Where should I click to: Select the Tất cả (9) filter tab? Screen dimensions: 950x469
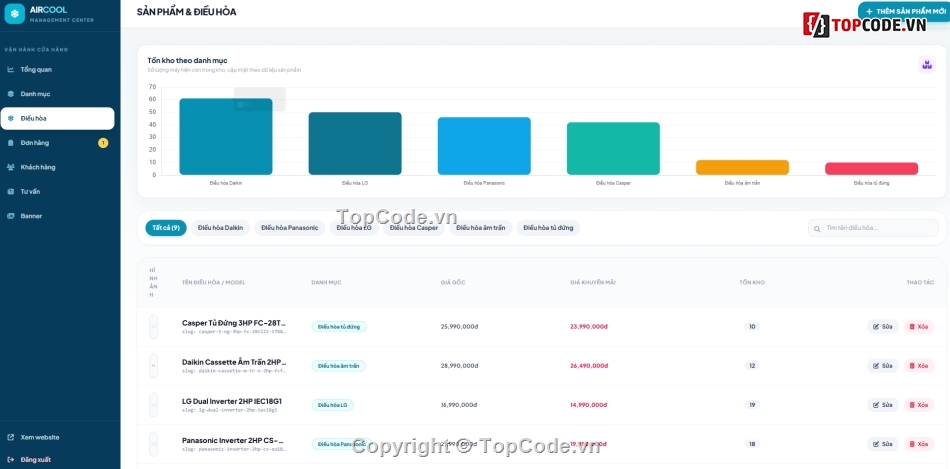pyautogui.click(x=166, y=228)
